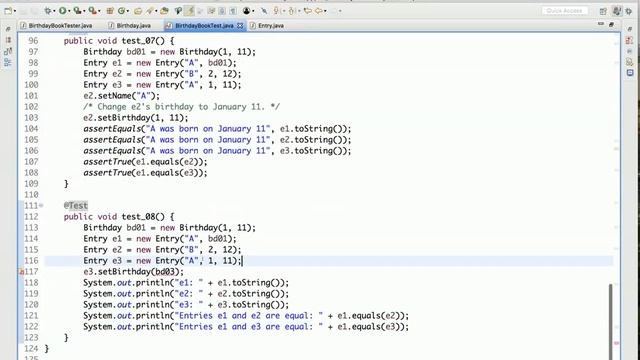Toggle Mark Occurrences highlighter button

click(190, 11)
